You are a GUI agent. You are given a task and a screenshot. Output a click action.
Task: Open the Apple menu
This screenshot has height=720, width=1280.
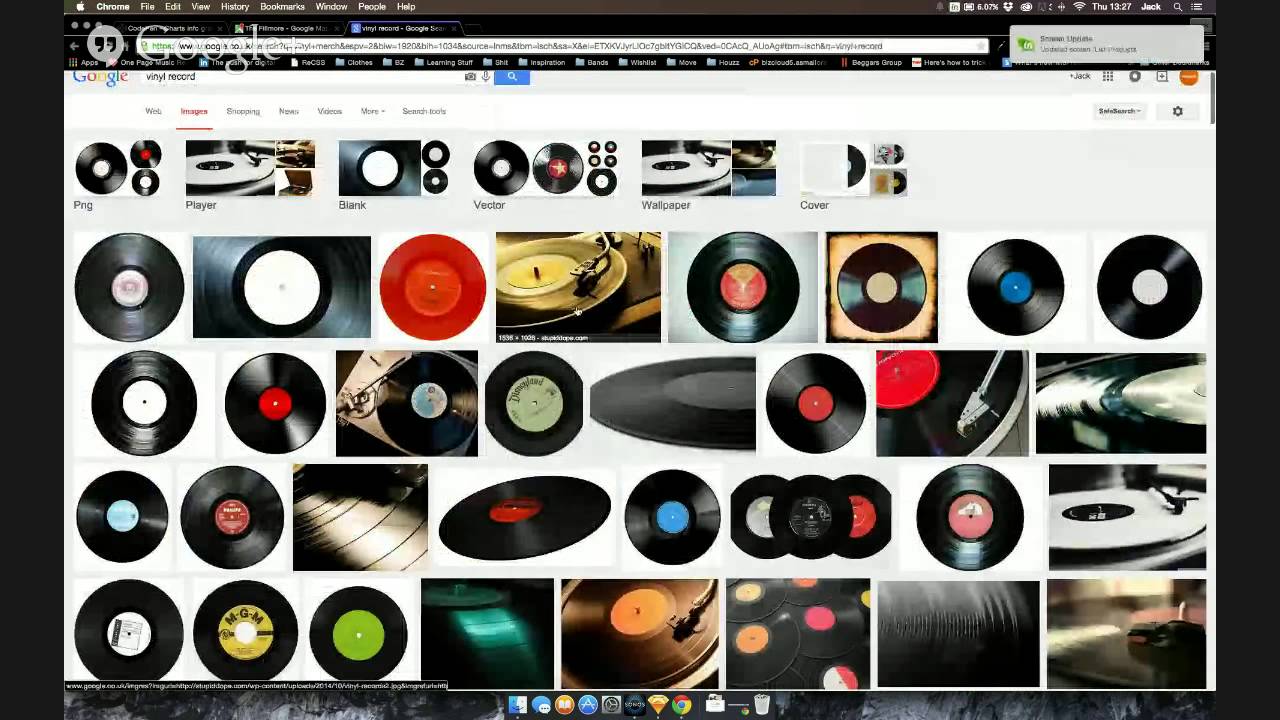(x=80, y=7)
